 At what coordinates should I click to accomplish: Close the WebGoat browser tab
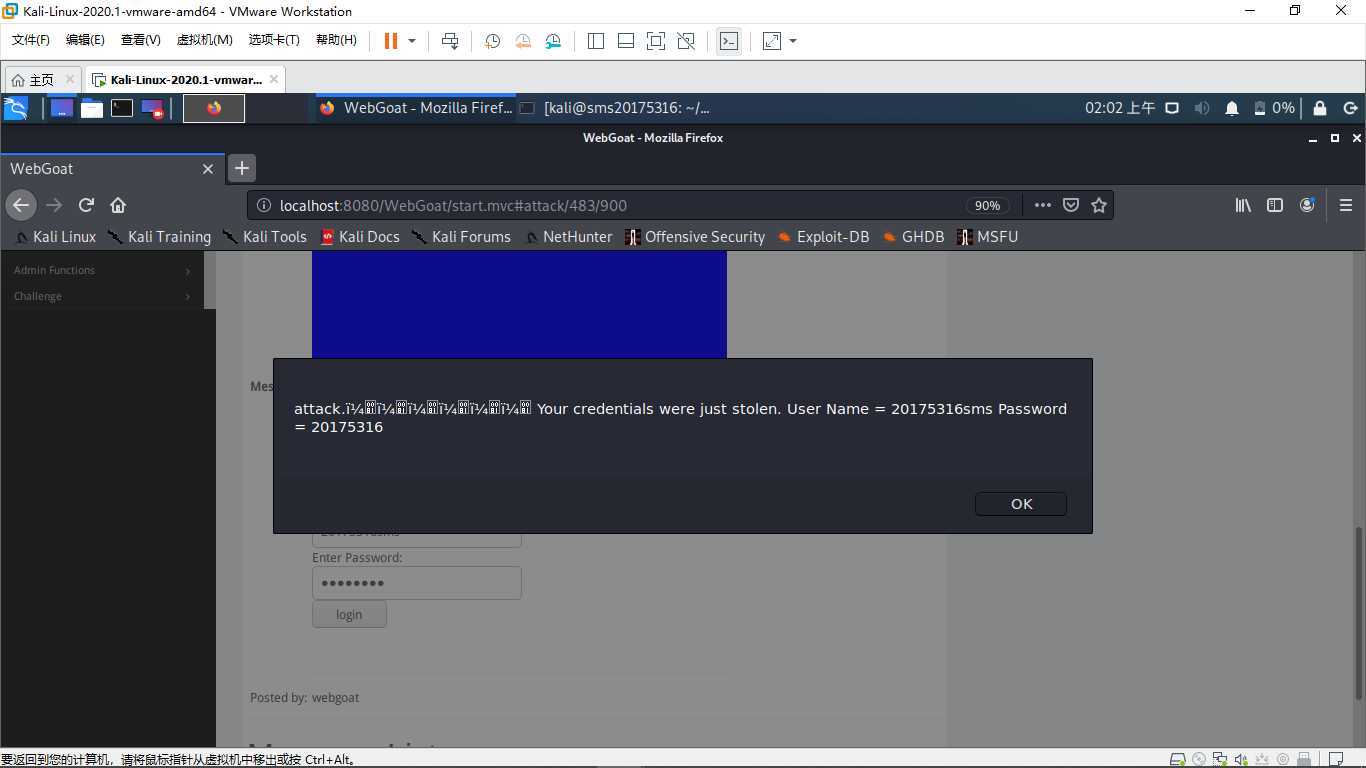point(208,169)
